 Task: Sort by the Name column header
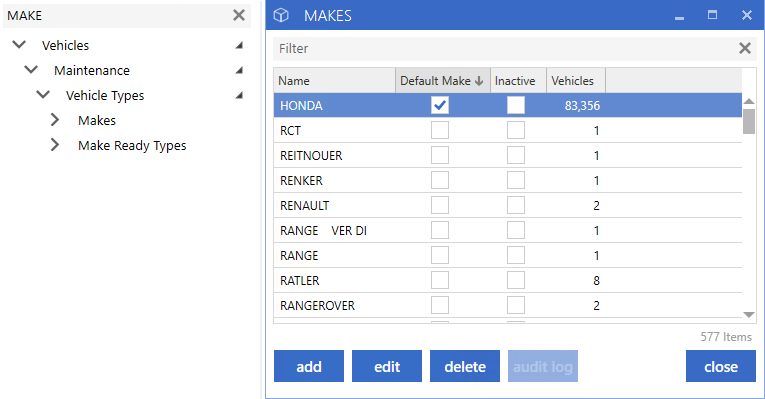(x=334, y=80)
